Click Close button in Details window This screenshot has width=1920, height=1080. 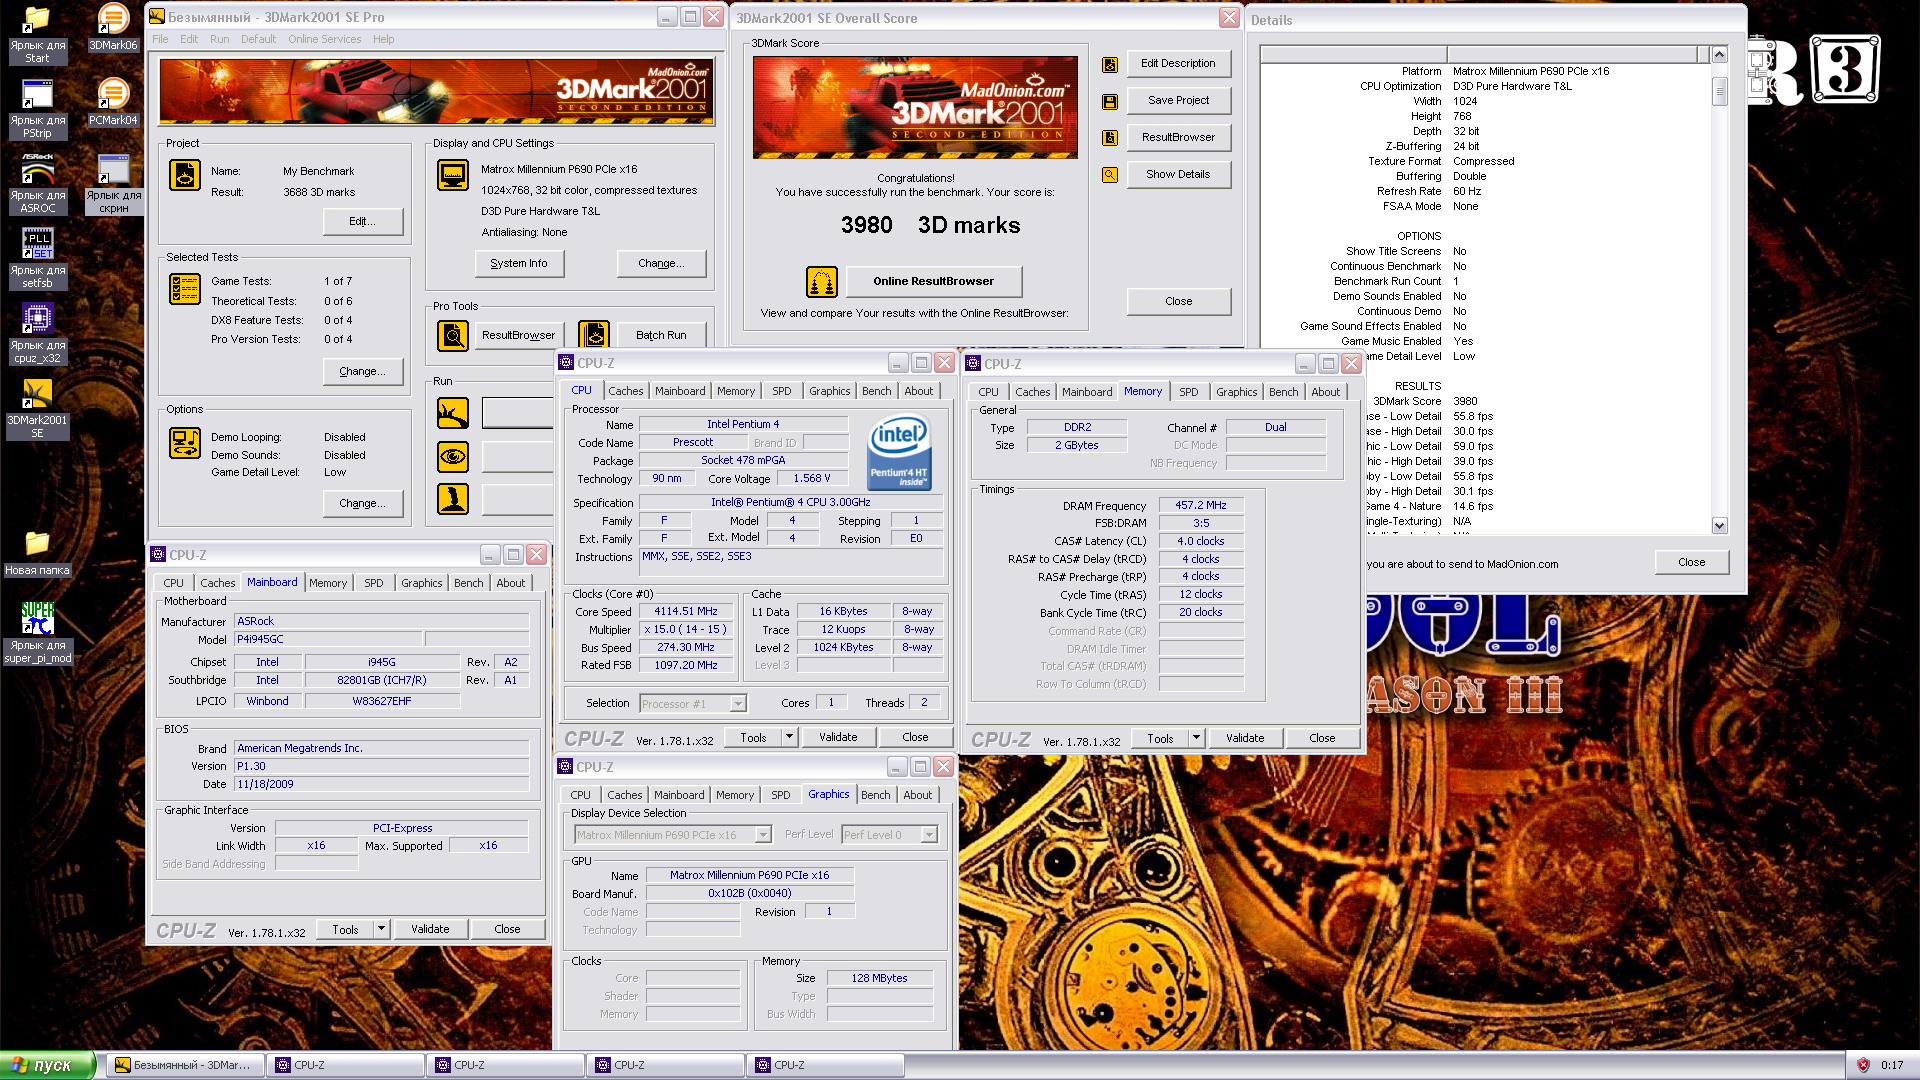click(x=1692, y=563)
